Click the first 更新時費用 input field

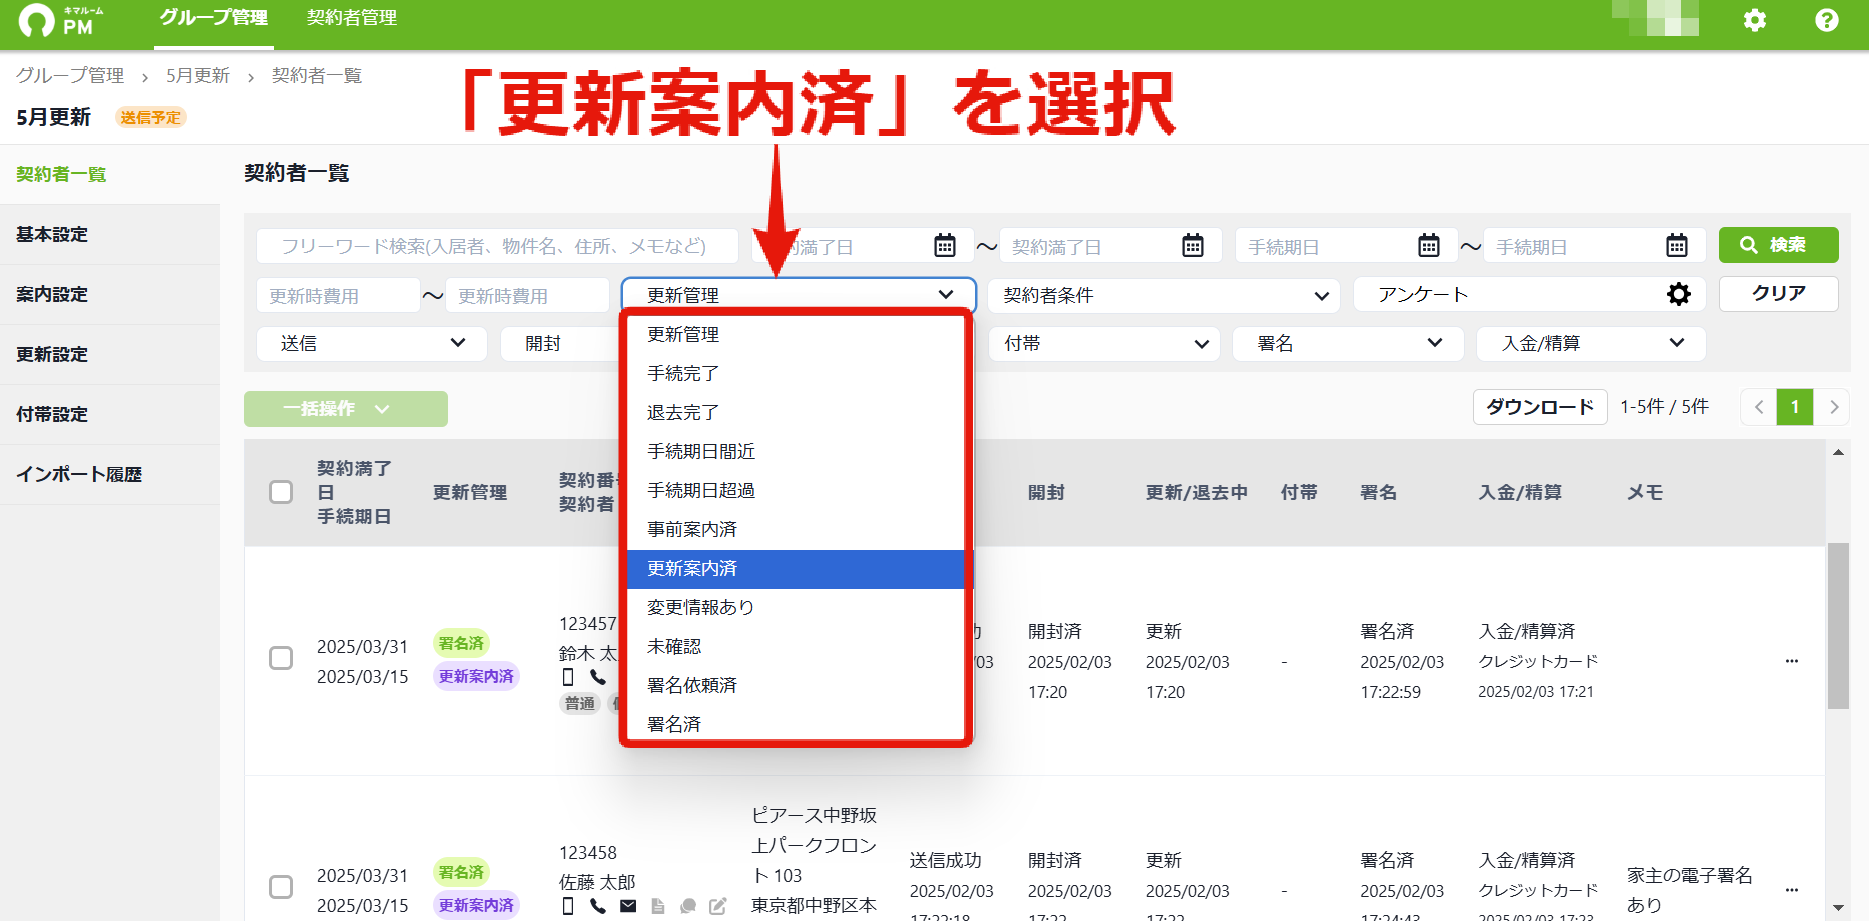[338, 296]
